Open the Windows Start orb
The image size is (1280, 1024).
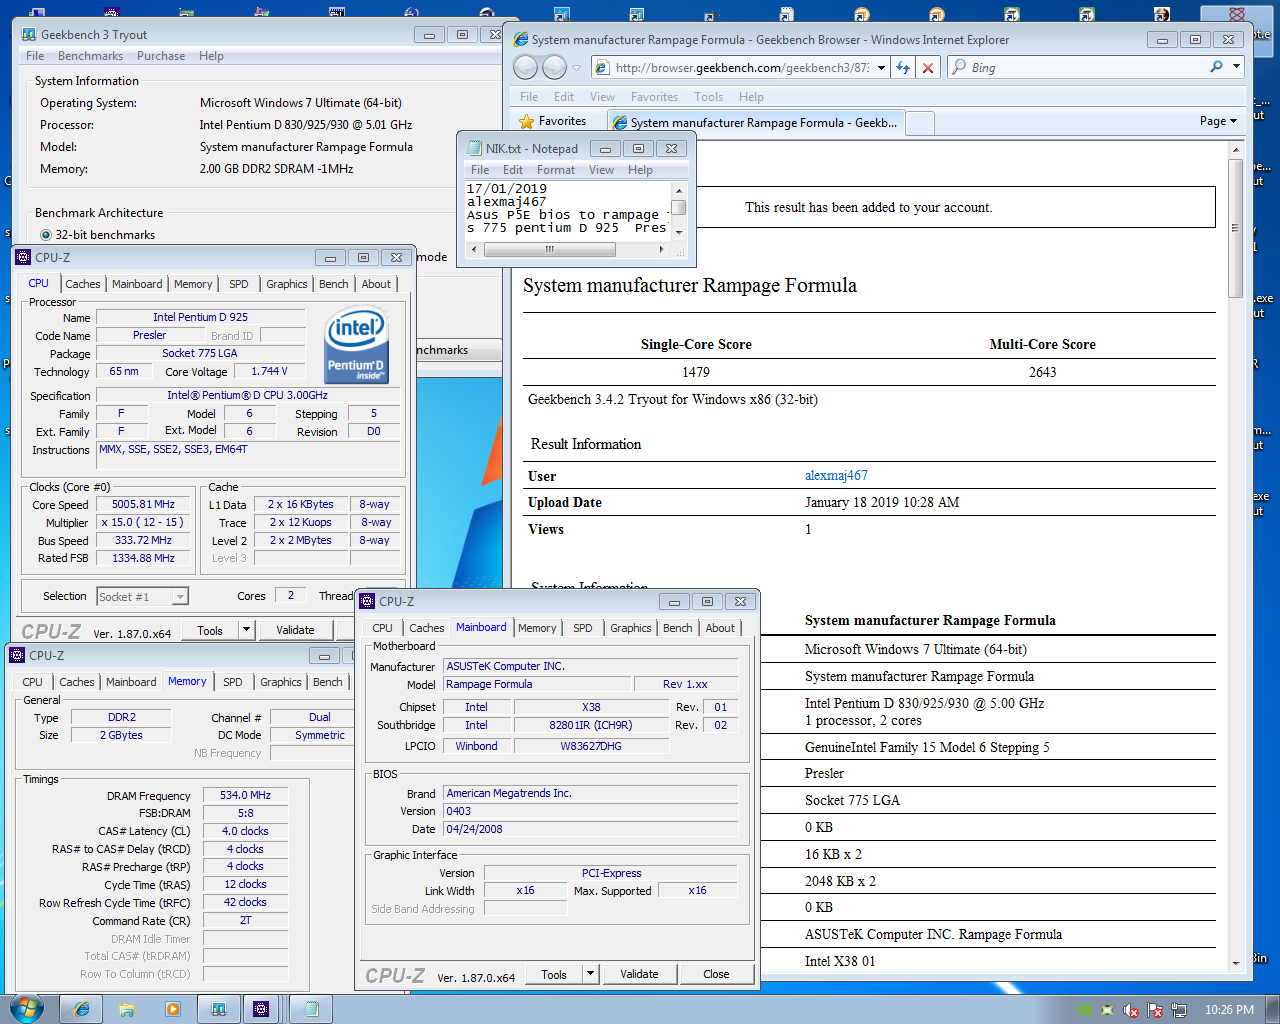coord(26,1008)
